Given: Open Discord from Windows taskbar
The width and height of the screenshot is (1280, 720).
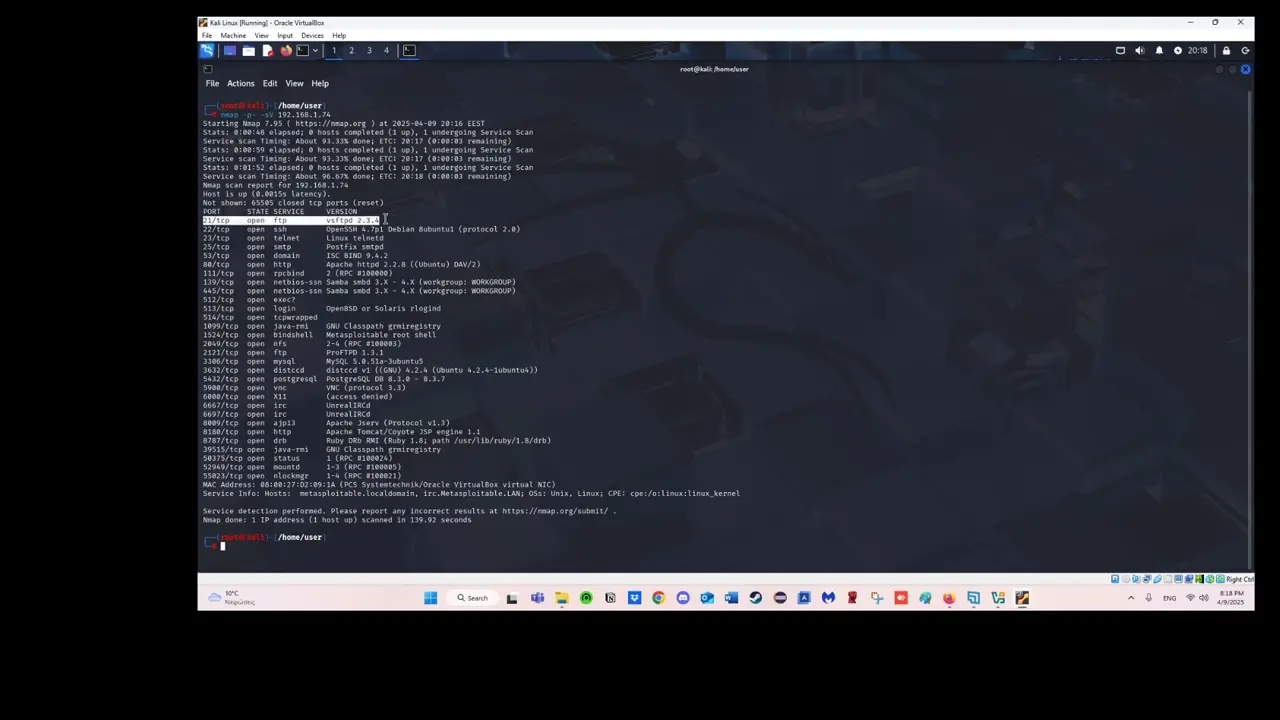Looking at the screenshot, I should 683,598.
